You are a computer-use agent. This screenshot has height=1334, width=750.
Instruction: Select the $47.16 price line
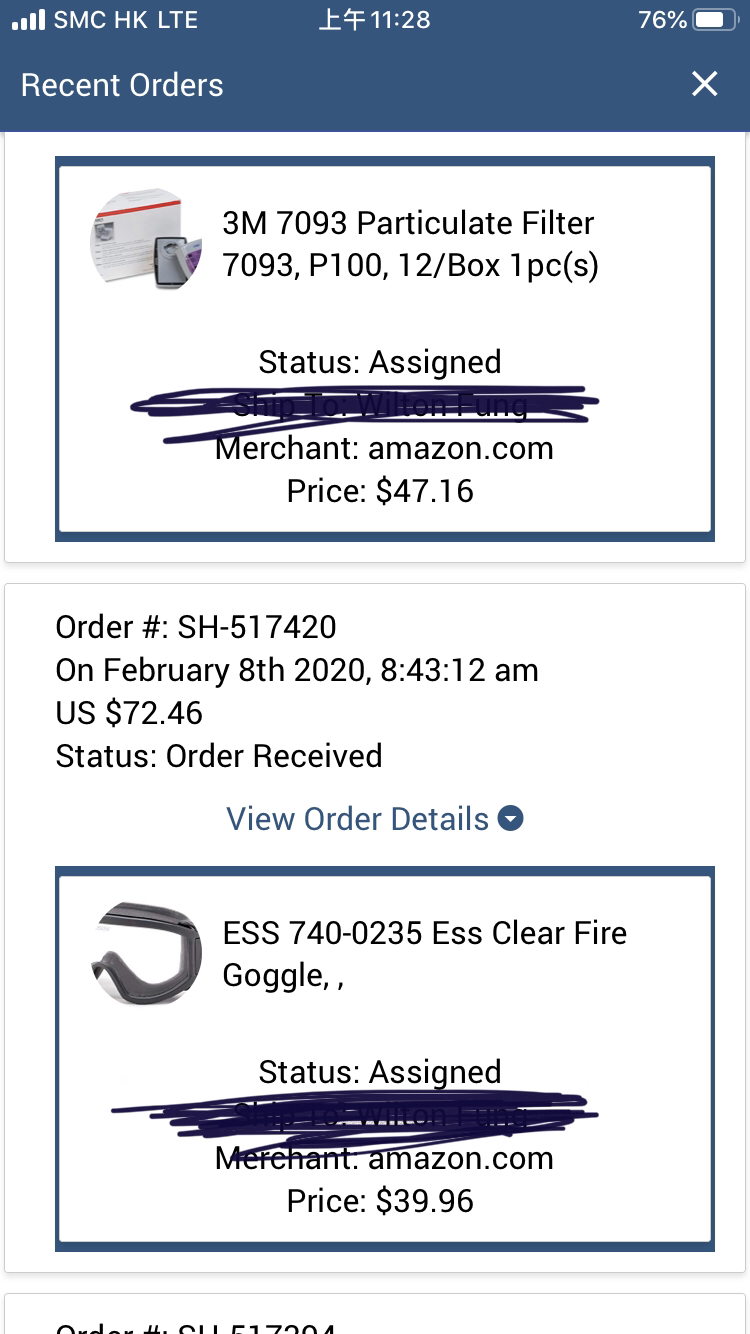click(x=380, y=491)
